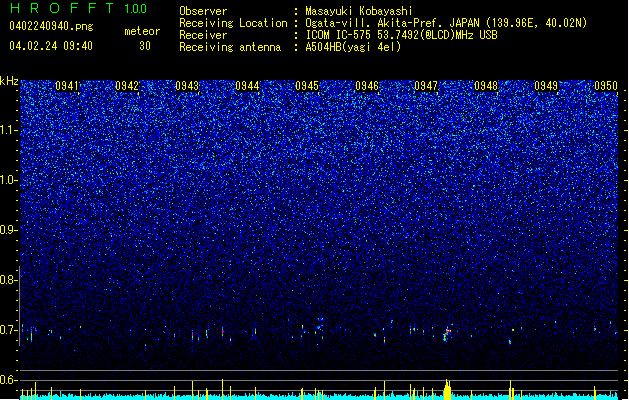Click the 0944 time marker
The width and height of the screenshot is (629, 400).
[247, 86]
